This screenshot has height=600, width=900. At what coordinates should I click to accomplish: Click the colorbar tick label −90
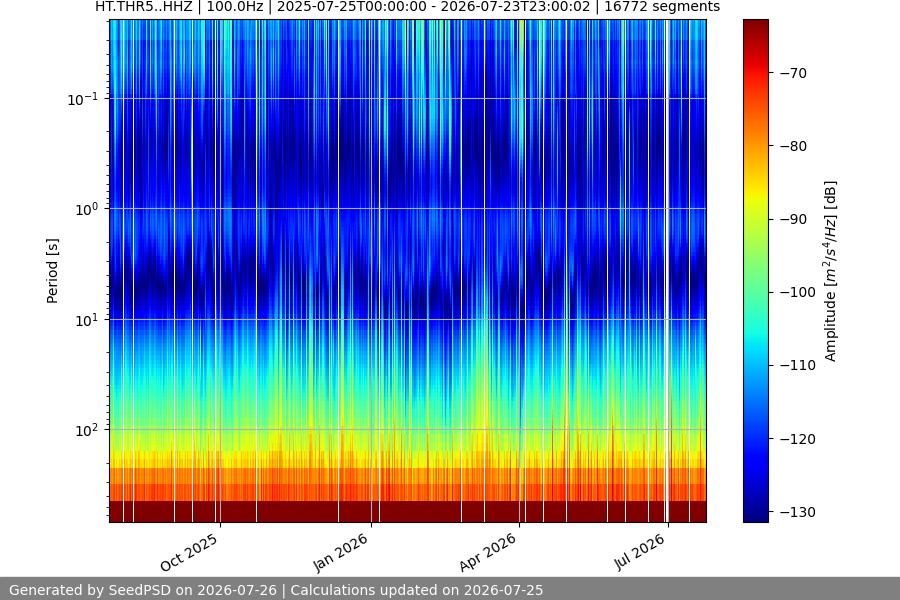(793, 219)
